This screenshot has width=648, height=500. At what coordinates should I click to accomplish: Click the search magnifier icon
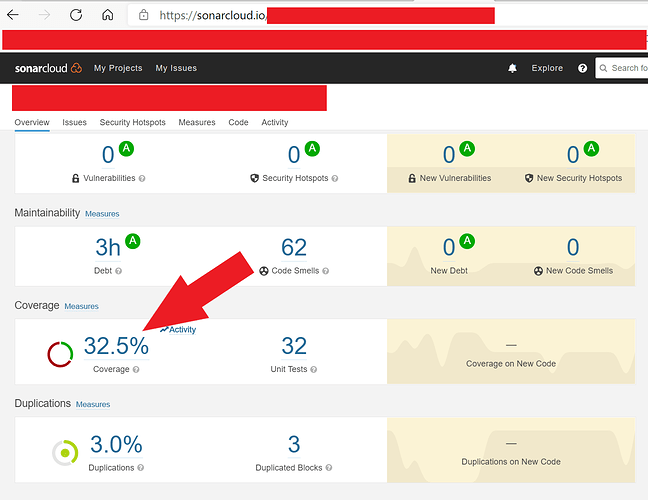point(603,68)
